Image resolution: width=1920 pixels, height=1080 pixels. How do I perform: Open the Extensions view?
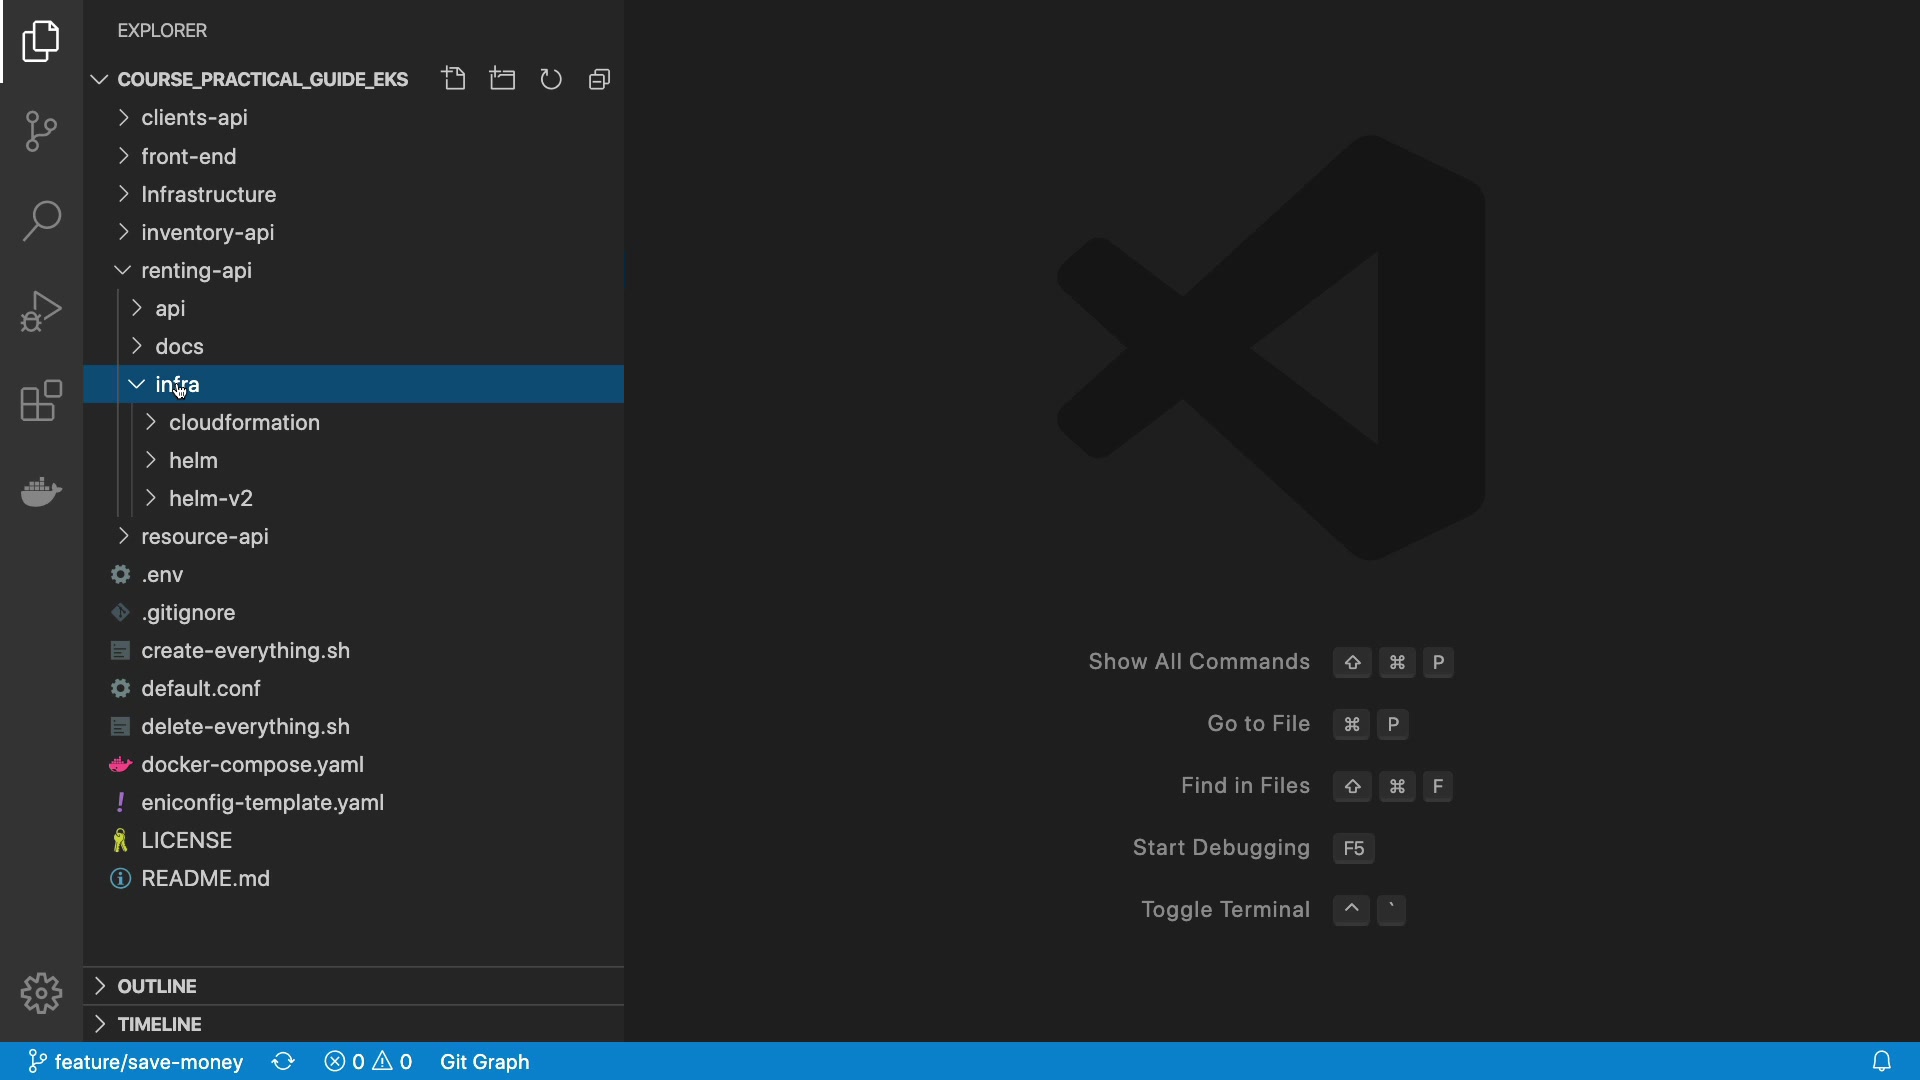[41, 401]
